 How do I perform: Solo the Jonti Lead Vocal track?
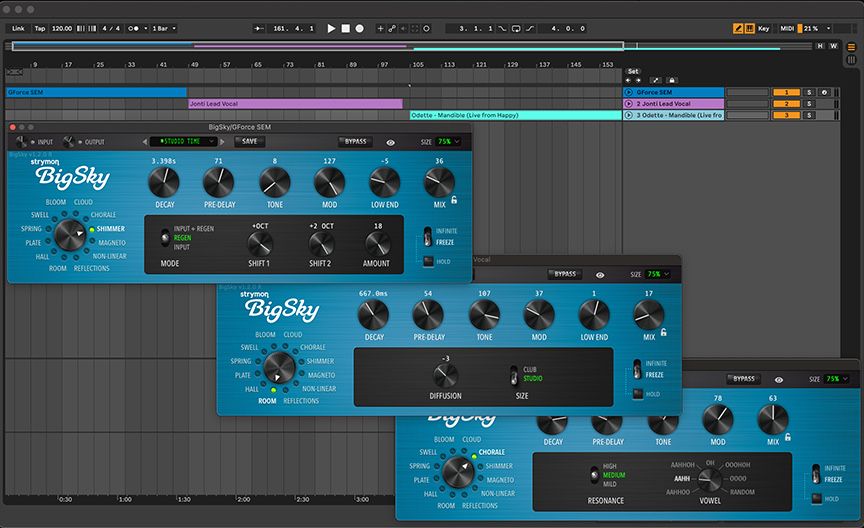tap(808, 104)
